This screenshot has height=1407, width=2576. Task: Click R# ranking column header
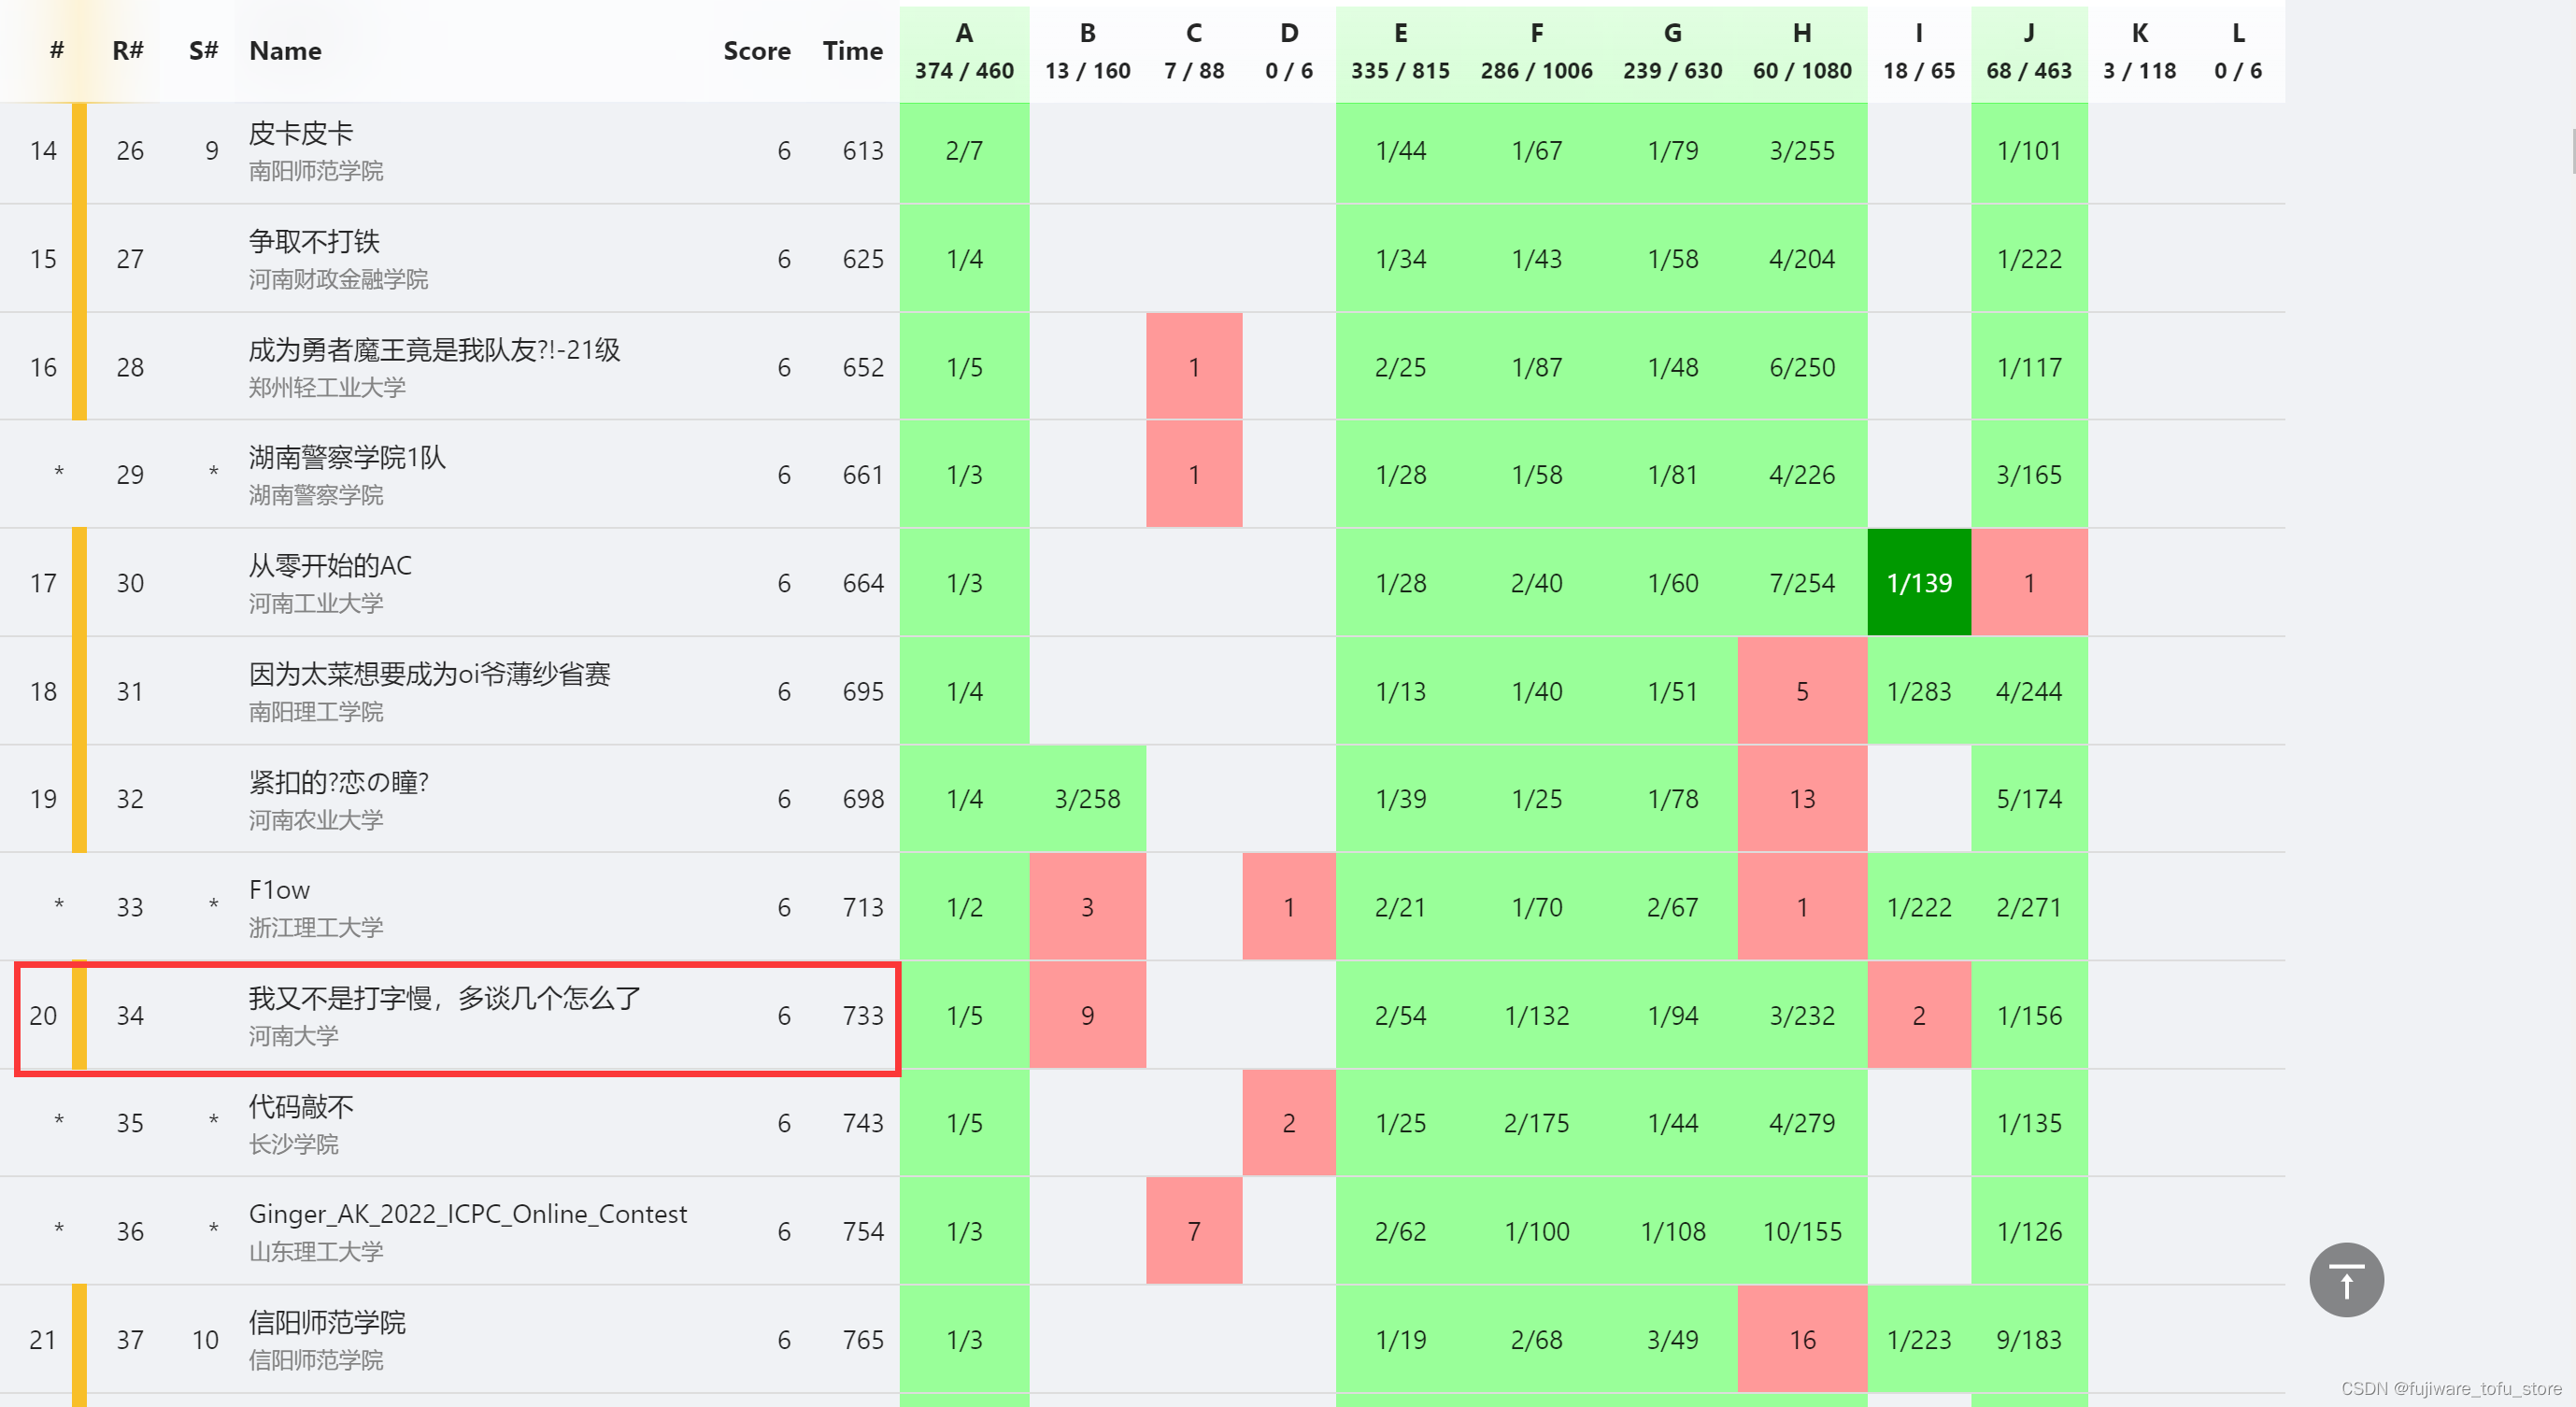(128, 51)
